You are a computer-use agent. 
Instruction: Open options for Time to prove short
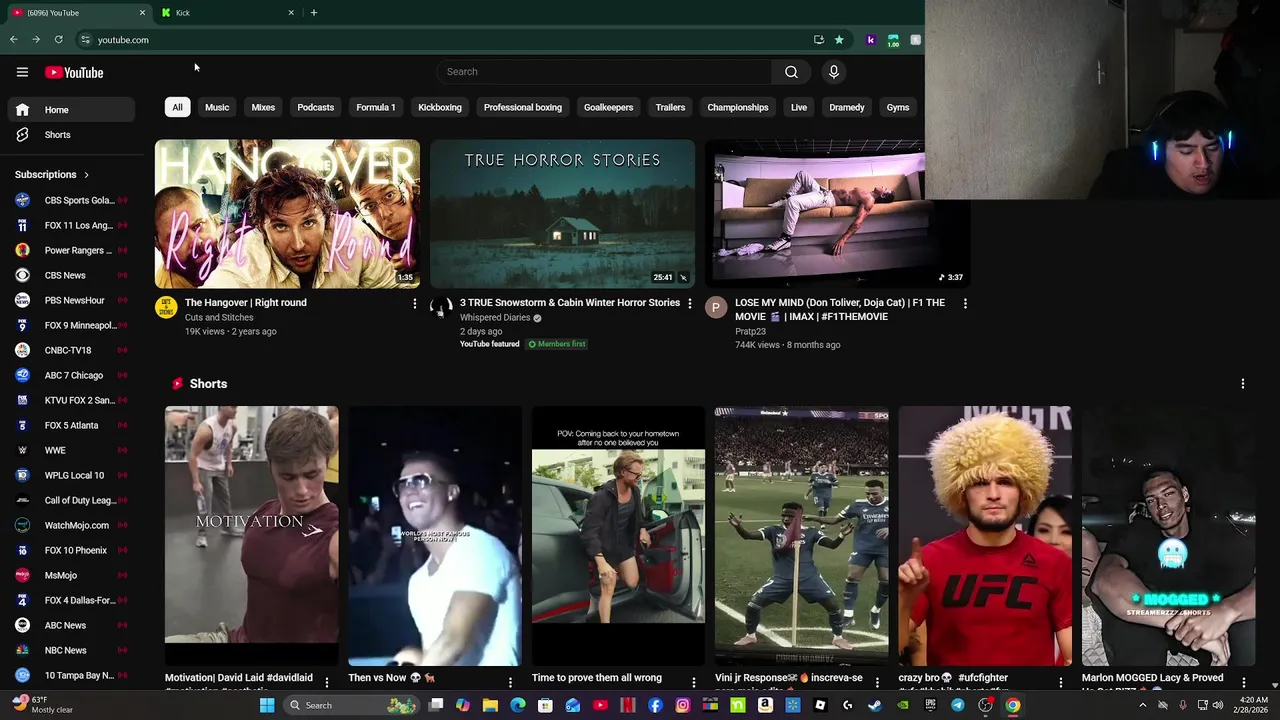[693, 682]
